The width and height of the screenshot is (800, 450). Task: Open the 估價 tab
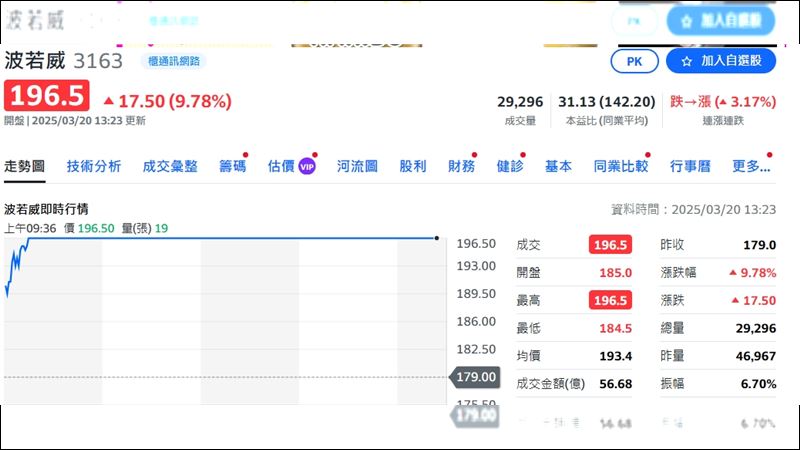point(281,166)
